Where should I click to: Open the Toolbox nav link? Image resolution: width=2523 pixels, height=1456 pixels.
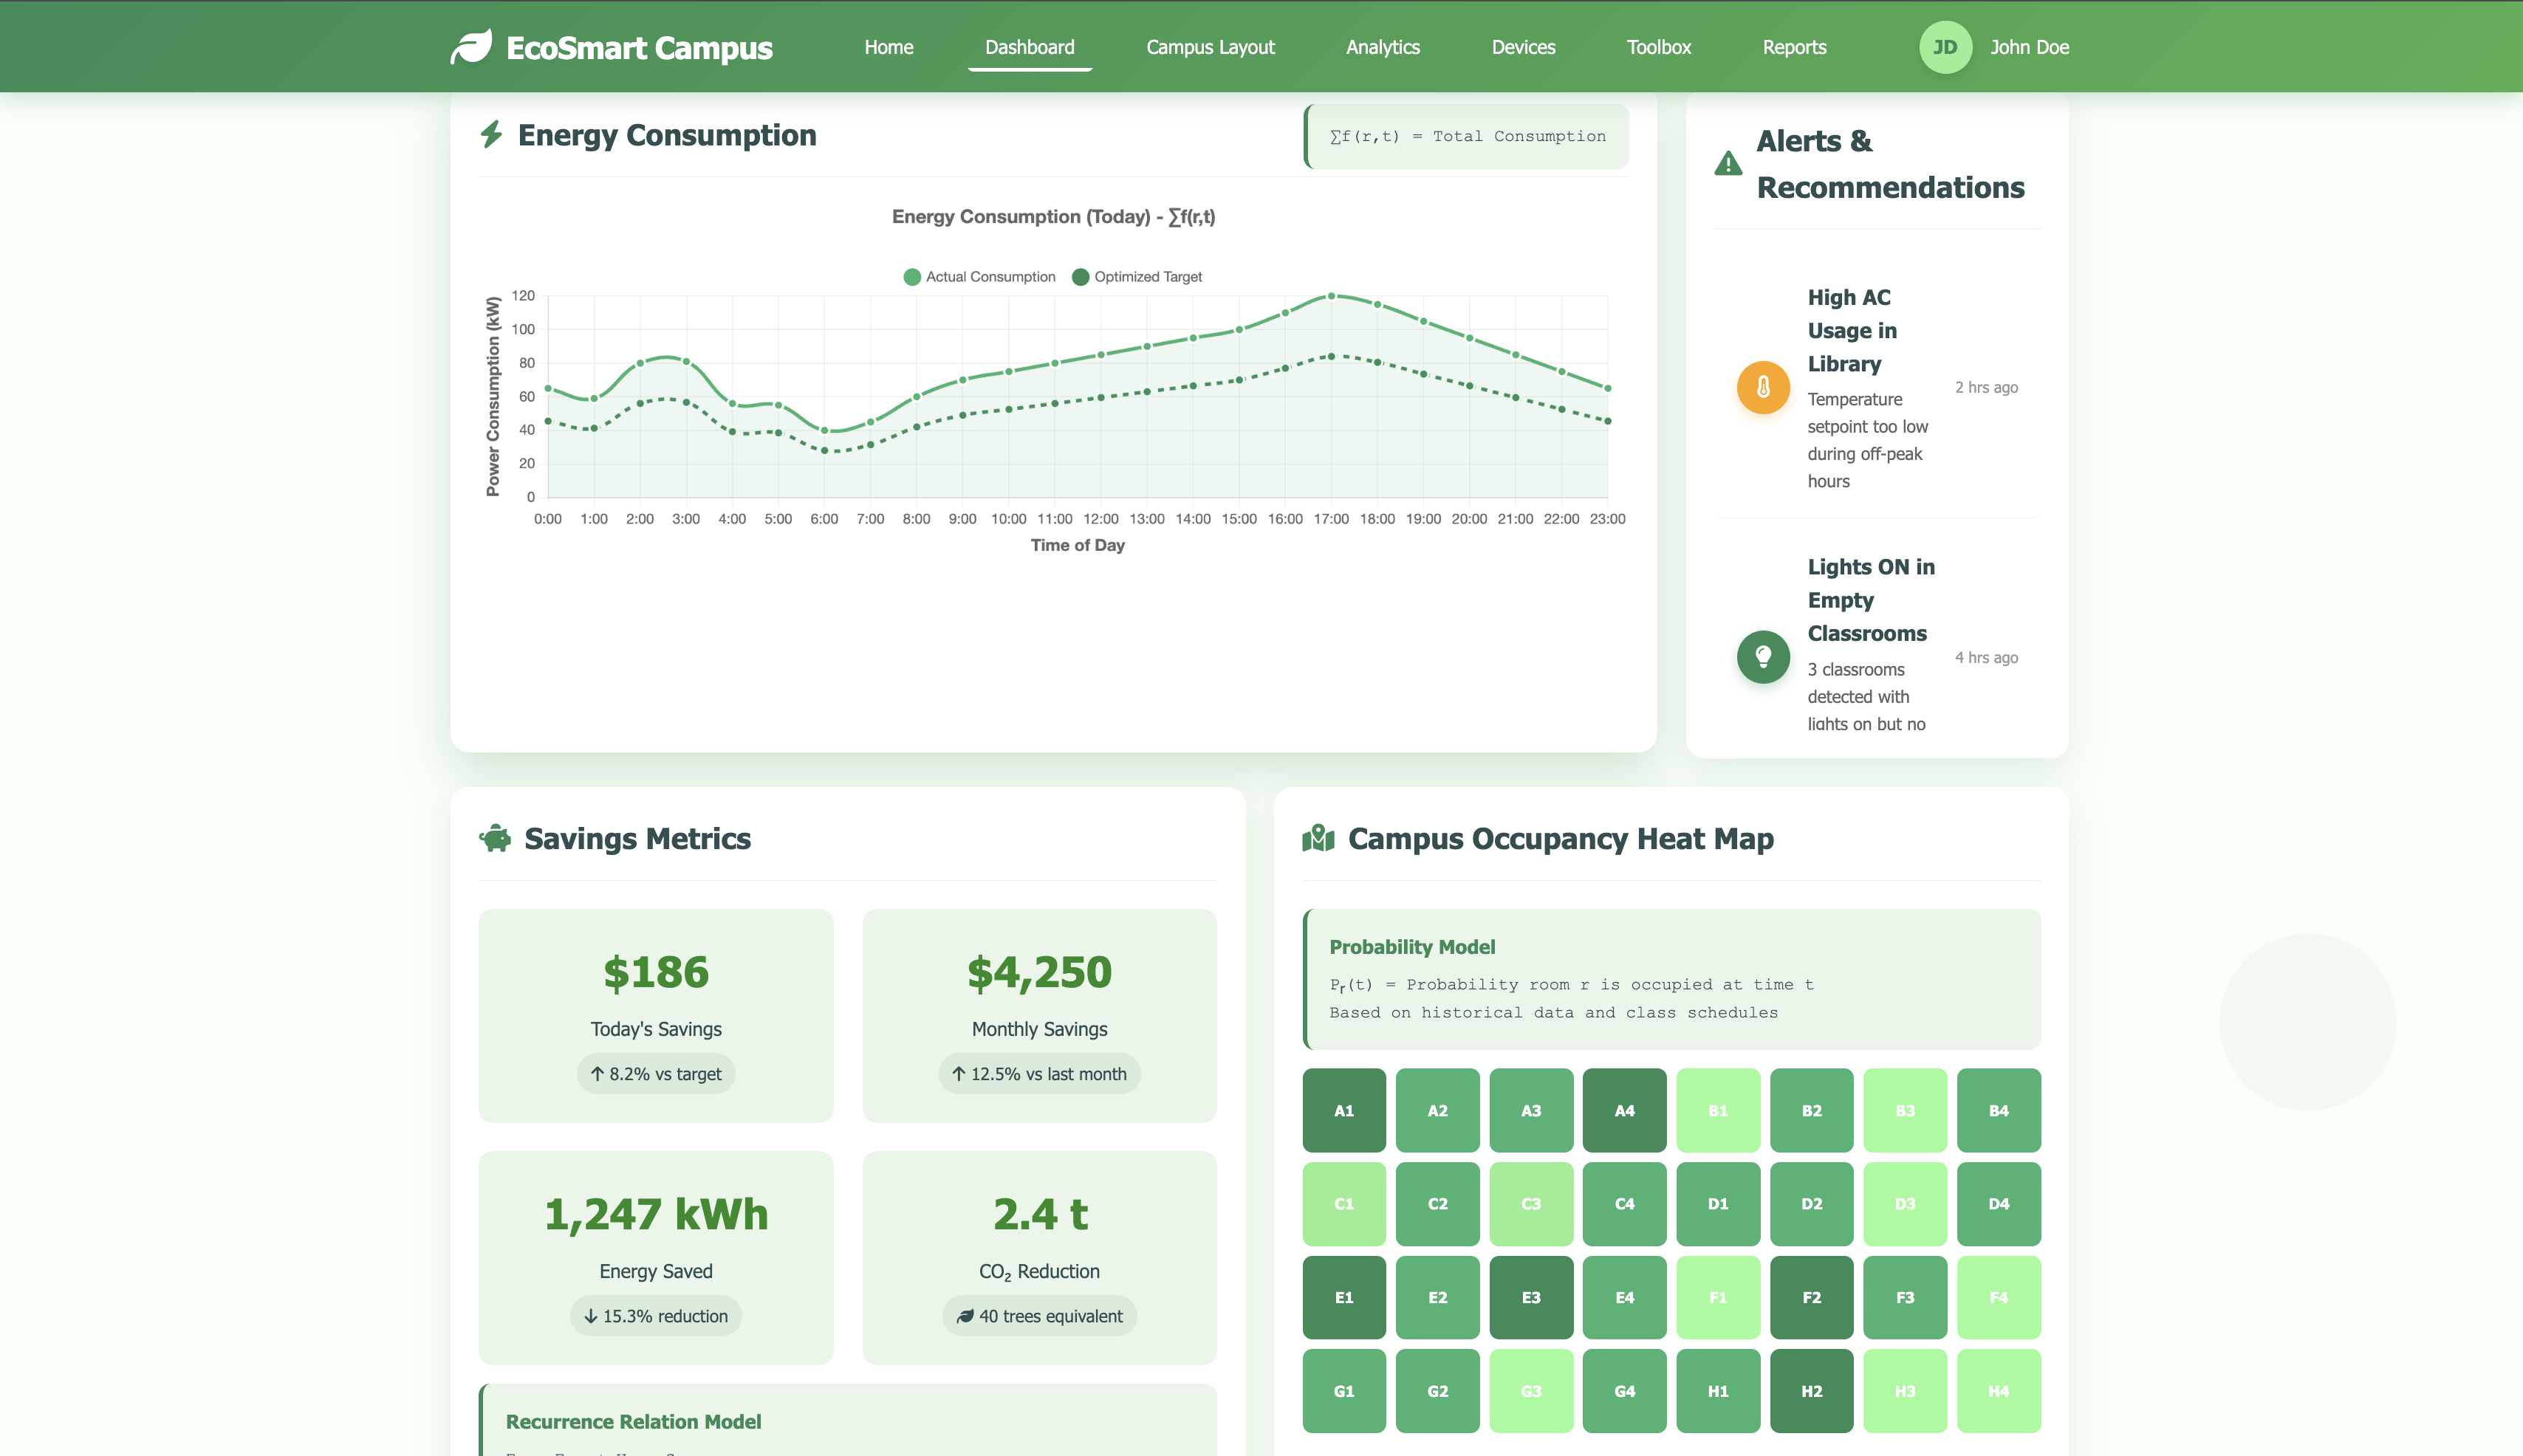1658,47
